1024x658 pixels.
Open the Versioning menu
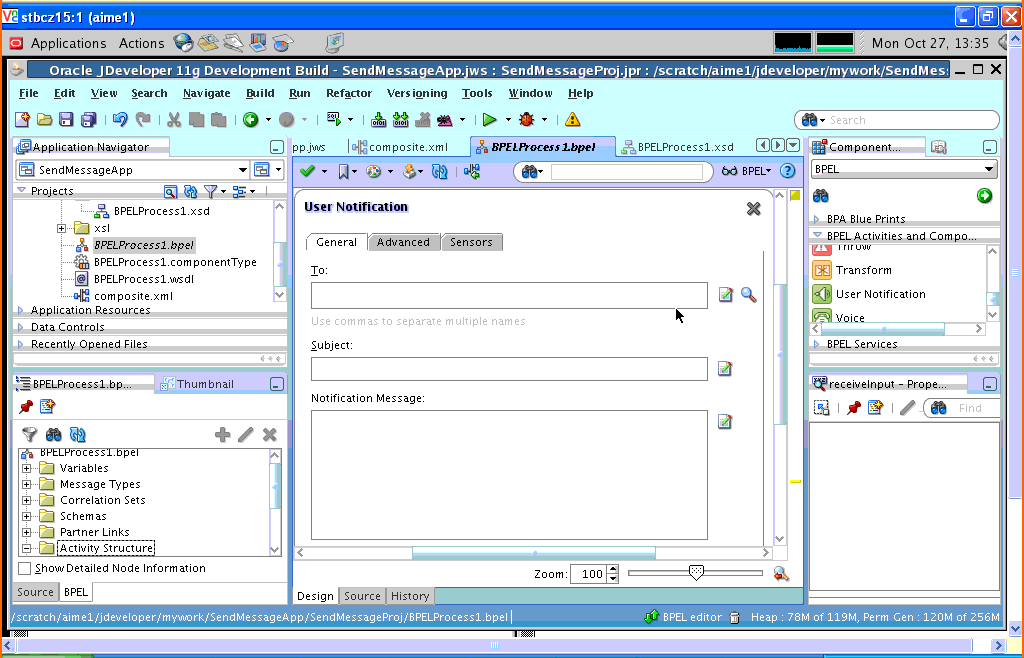coord(417,93)
